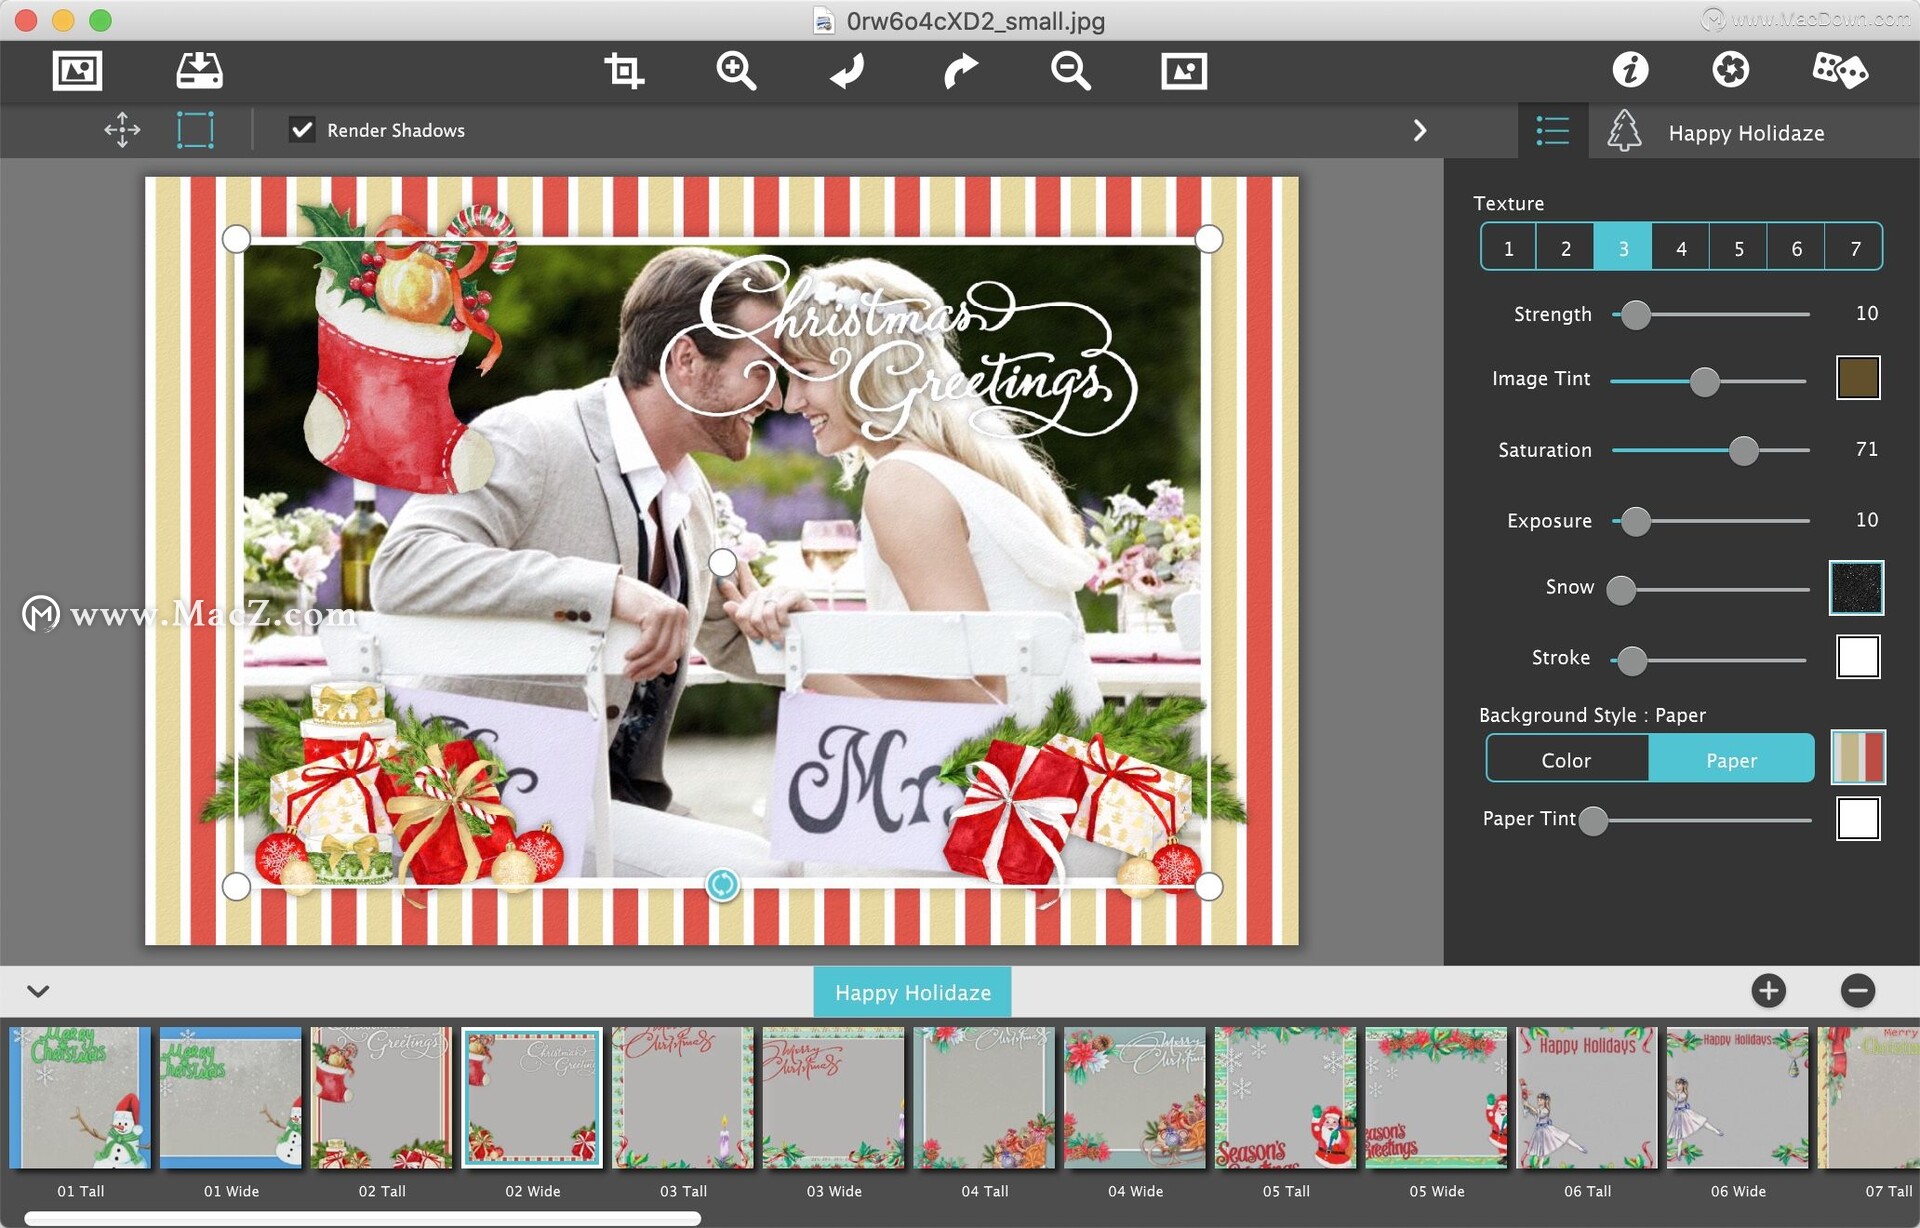Open the settings gear icon

tap(1730, 69)
